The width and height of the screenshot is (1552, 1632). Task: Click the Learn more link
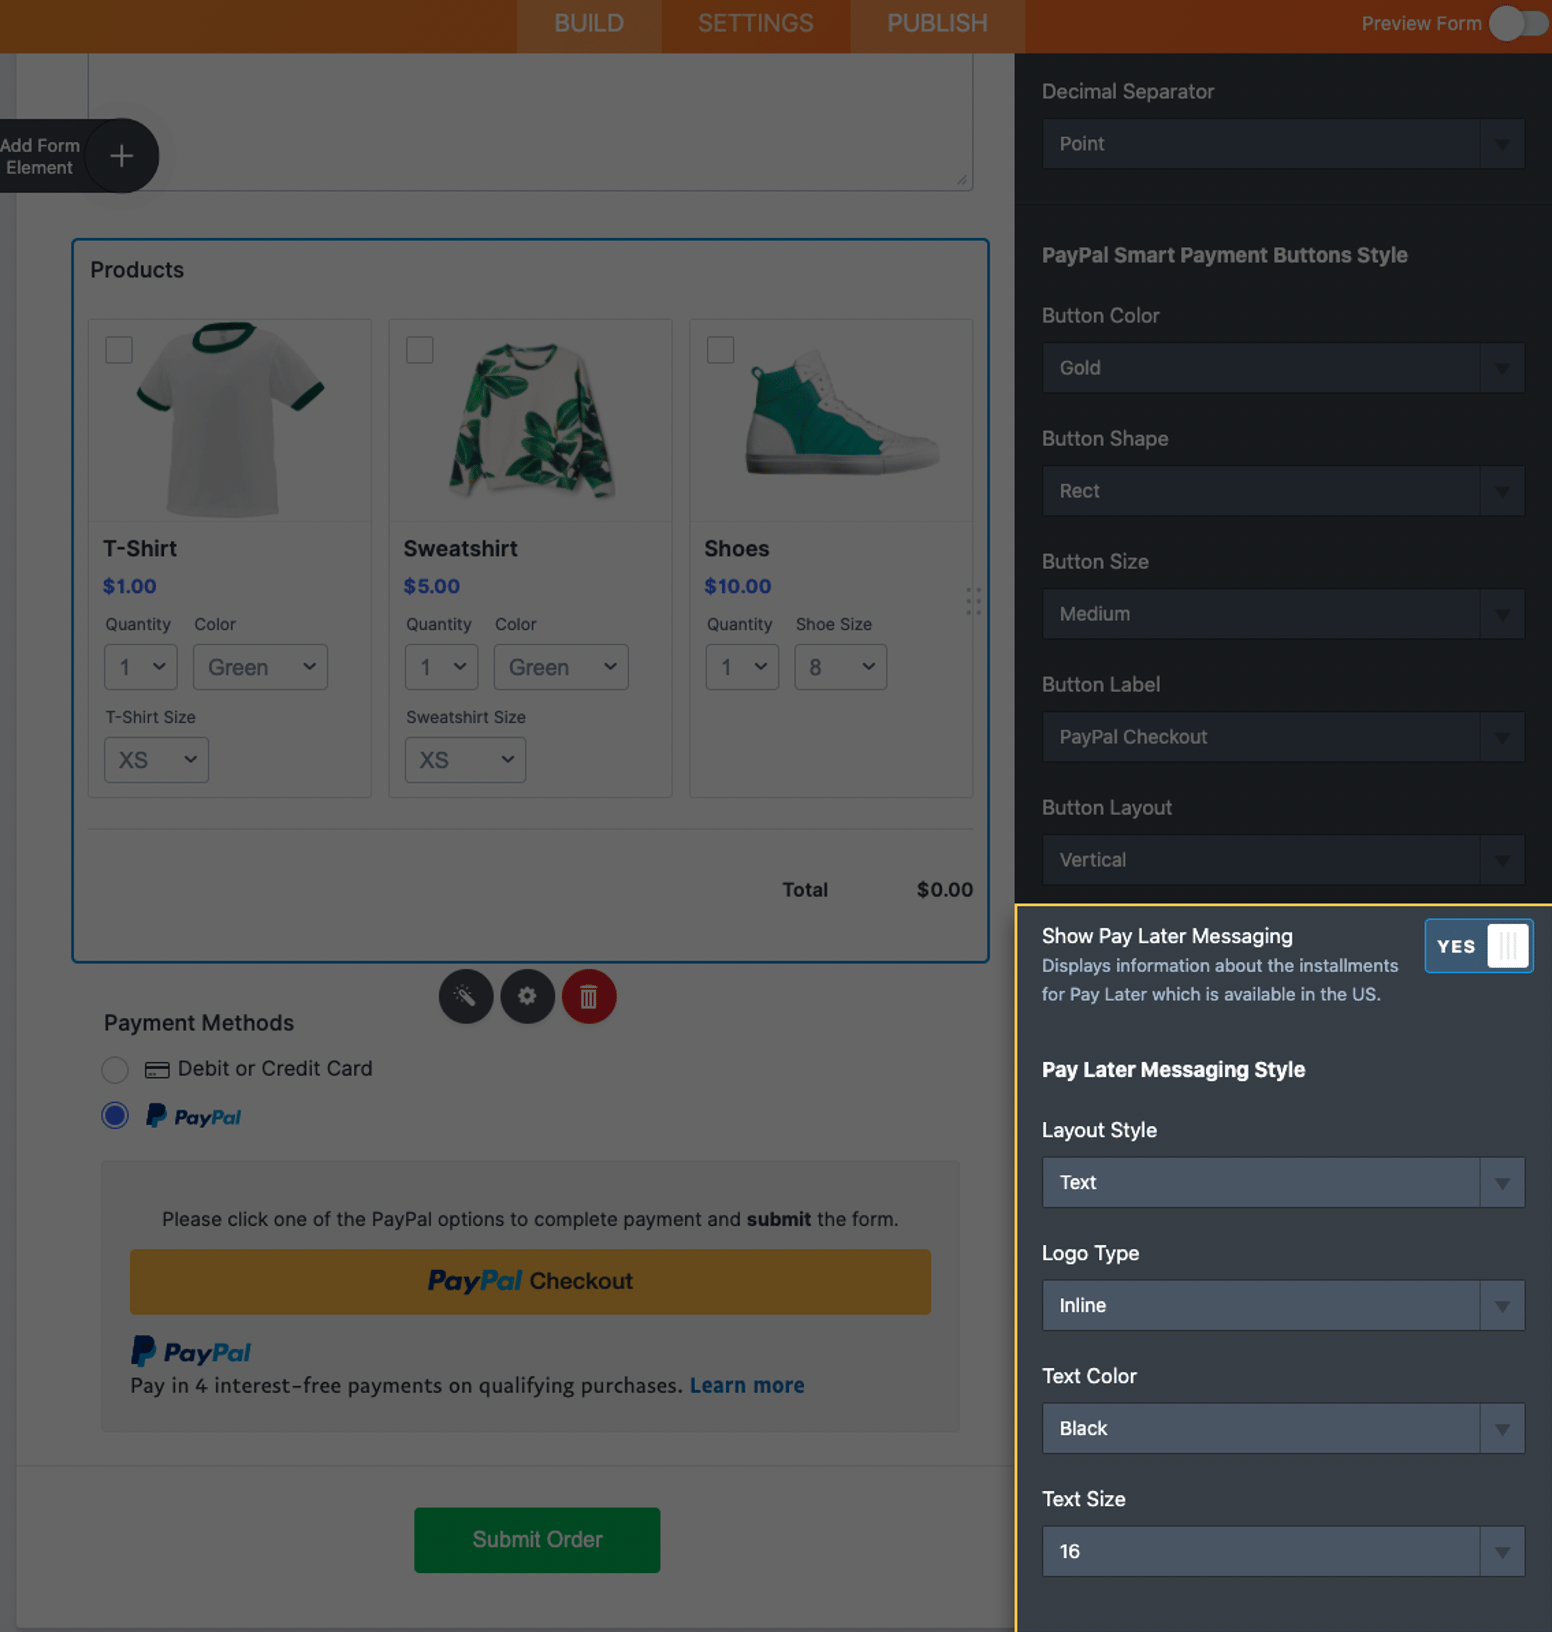coord(747,1385)
